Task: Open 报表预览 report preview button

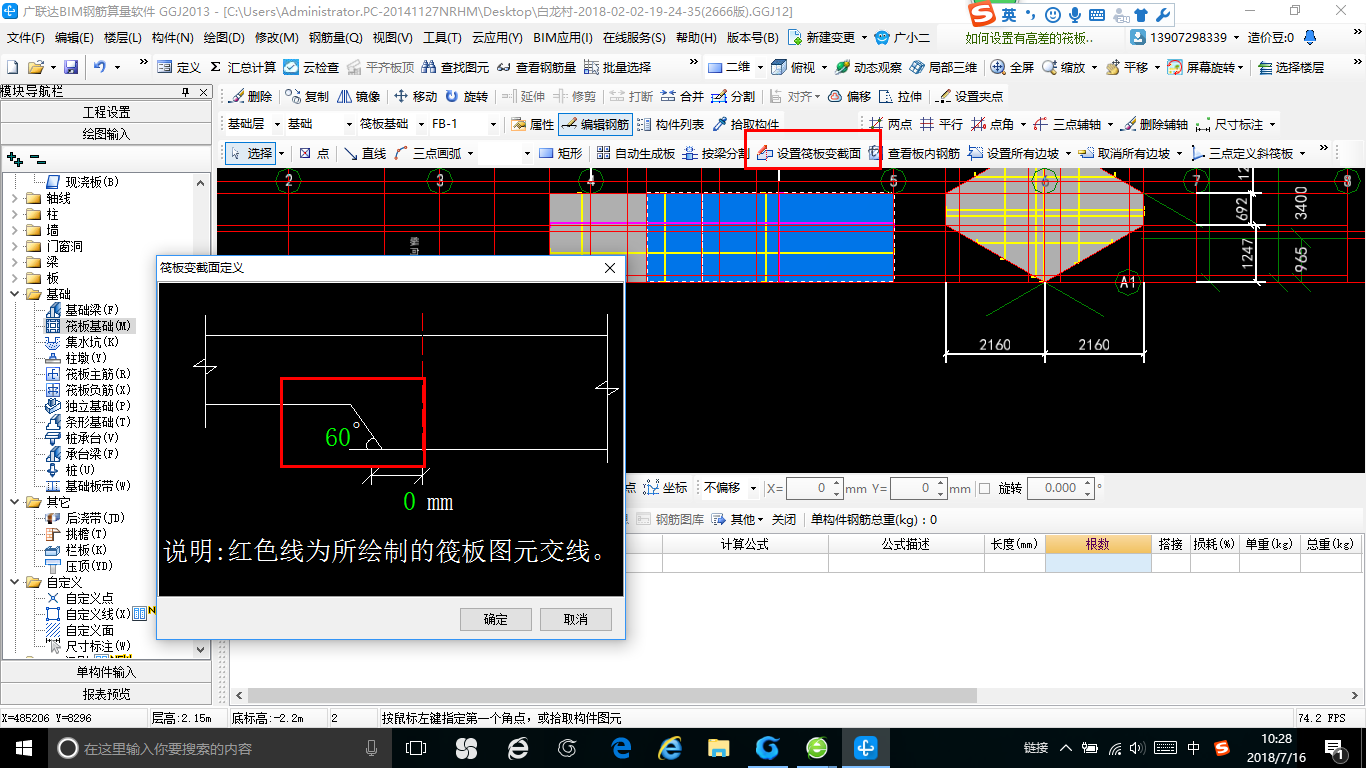Action: click(106, 694)
